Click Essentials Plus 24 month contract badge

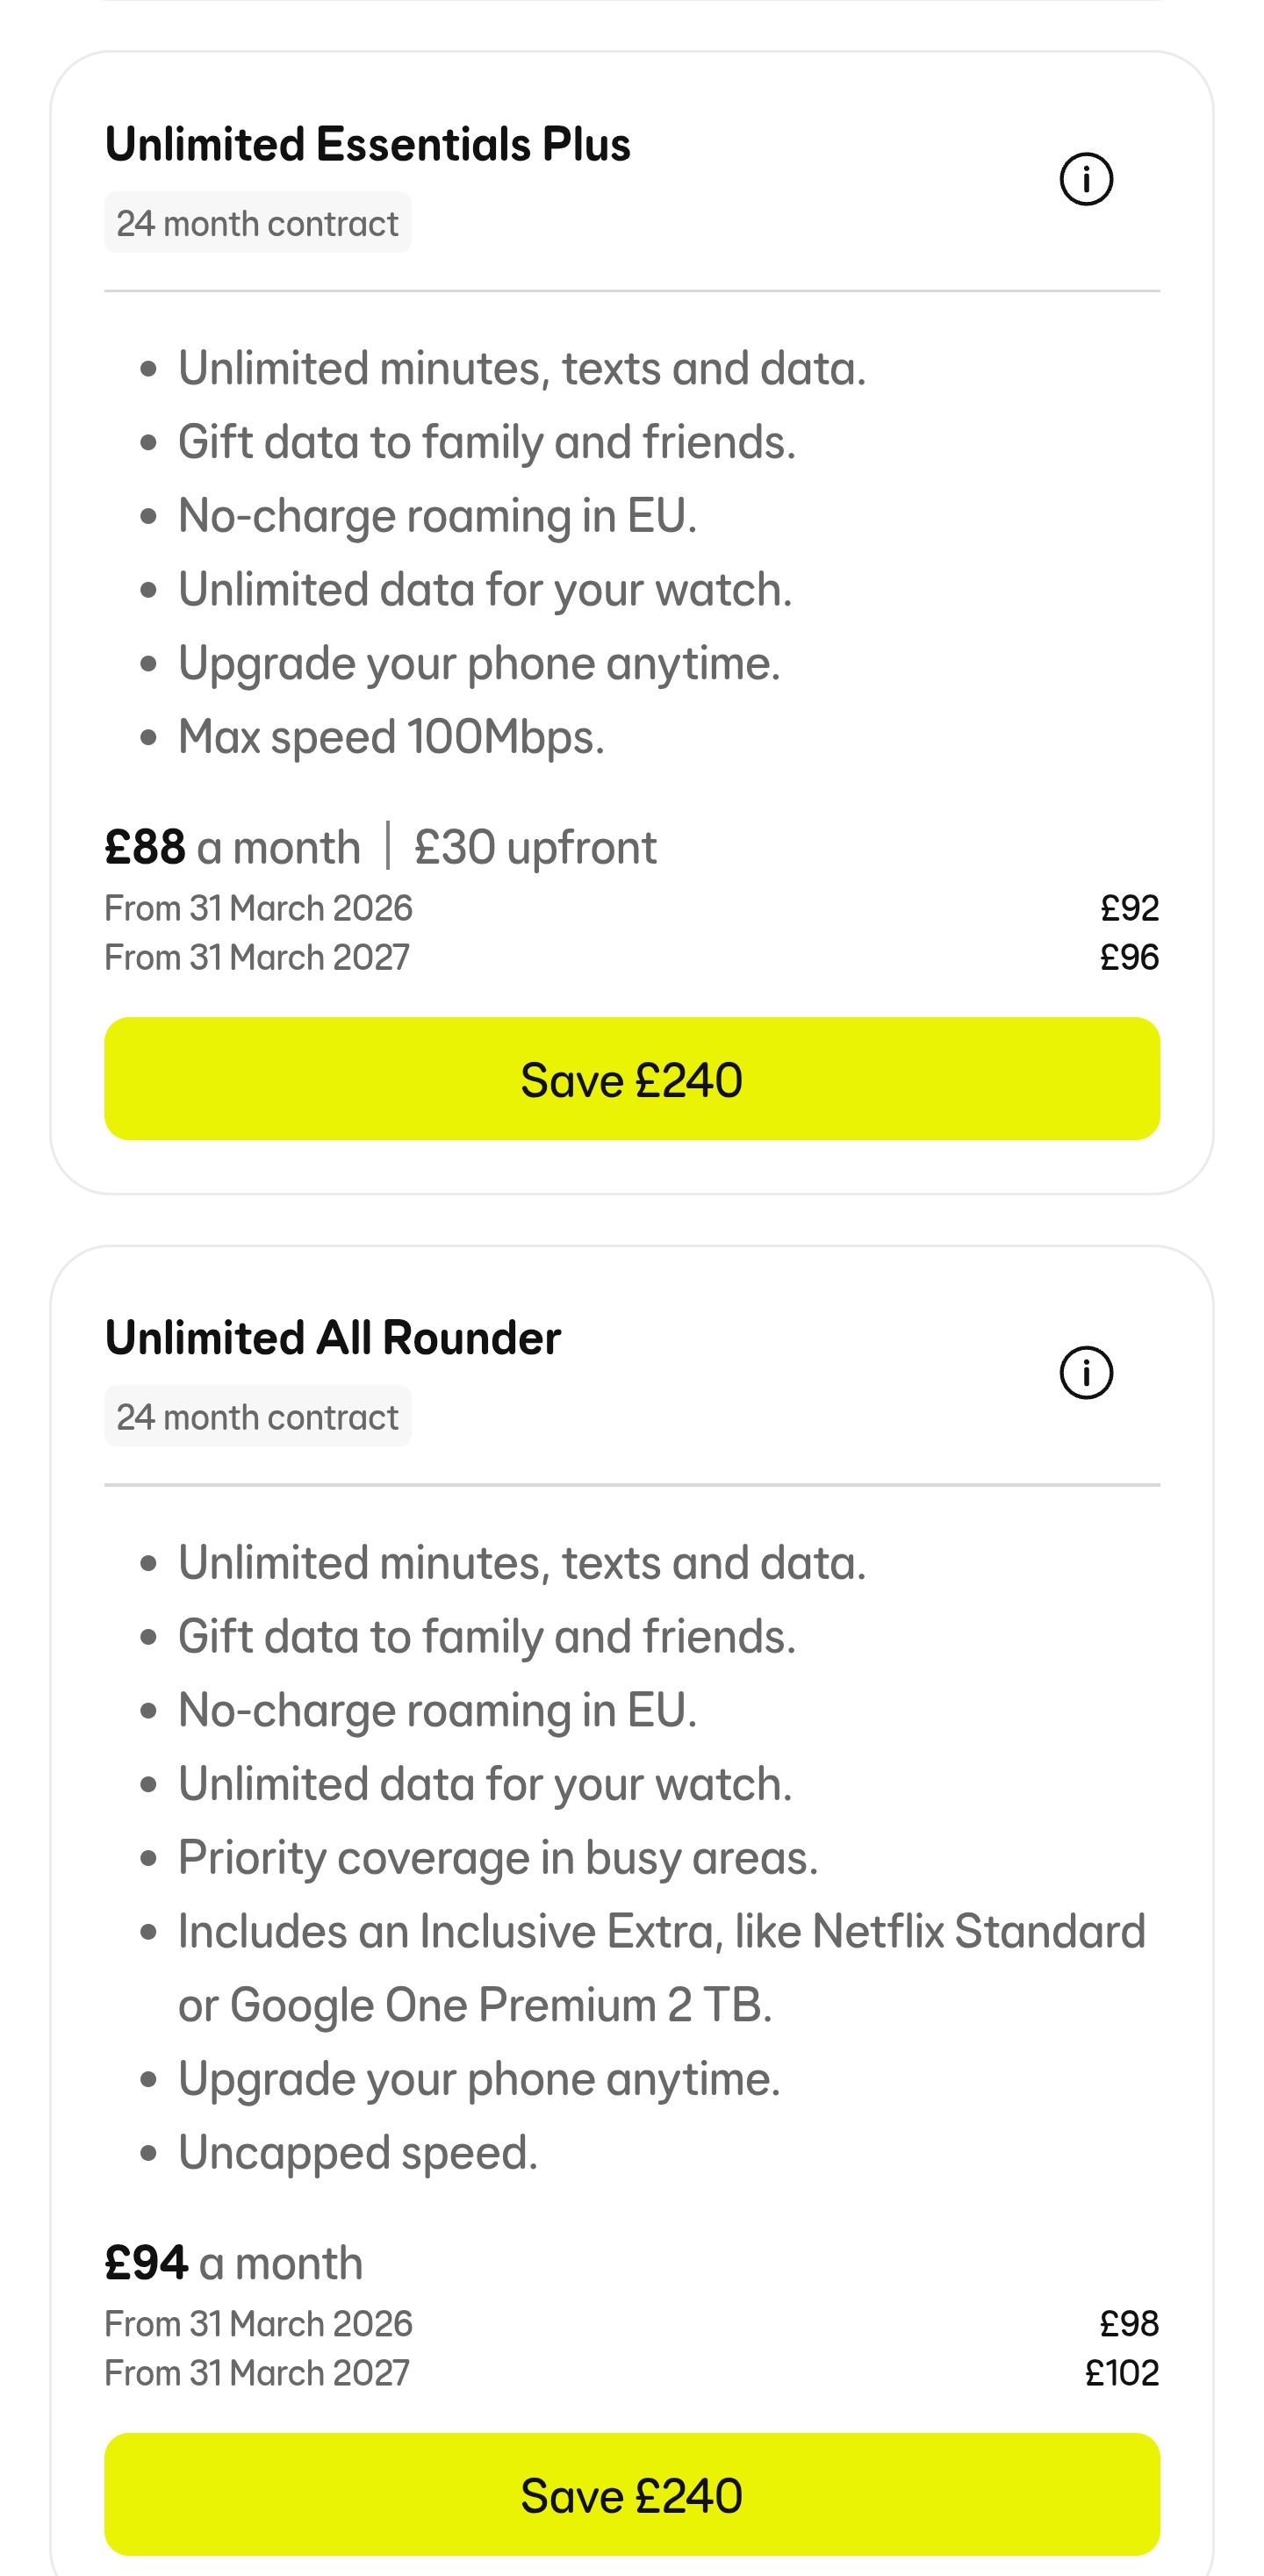[x=257, y=223]
